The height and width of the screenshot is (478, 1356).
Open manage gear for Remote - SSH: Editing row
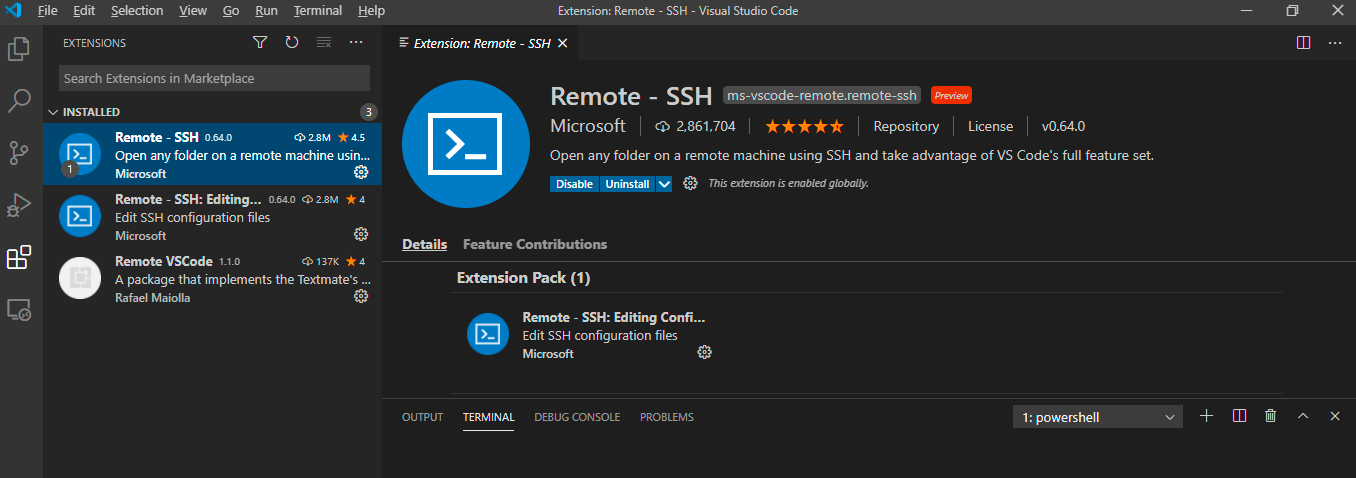tap(361, 235)
